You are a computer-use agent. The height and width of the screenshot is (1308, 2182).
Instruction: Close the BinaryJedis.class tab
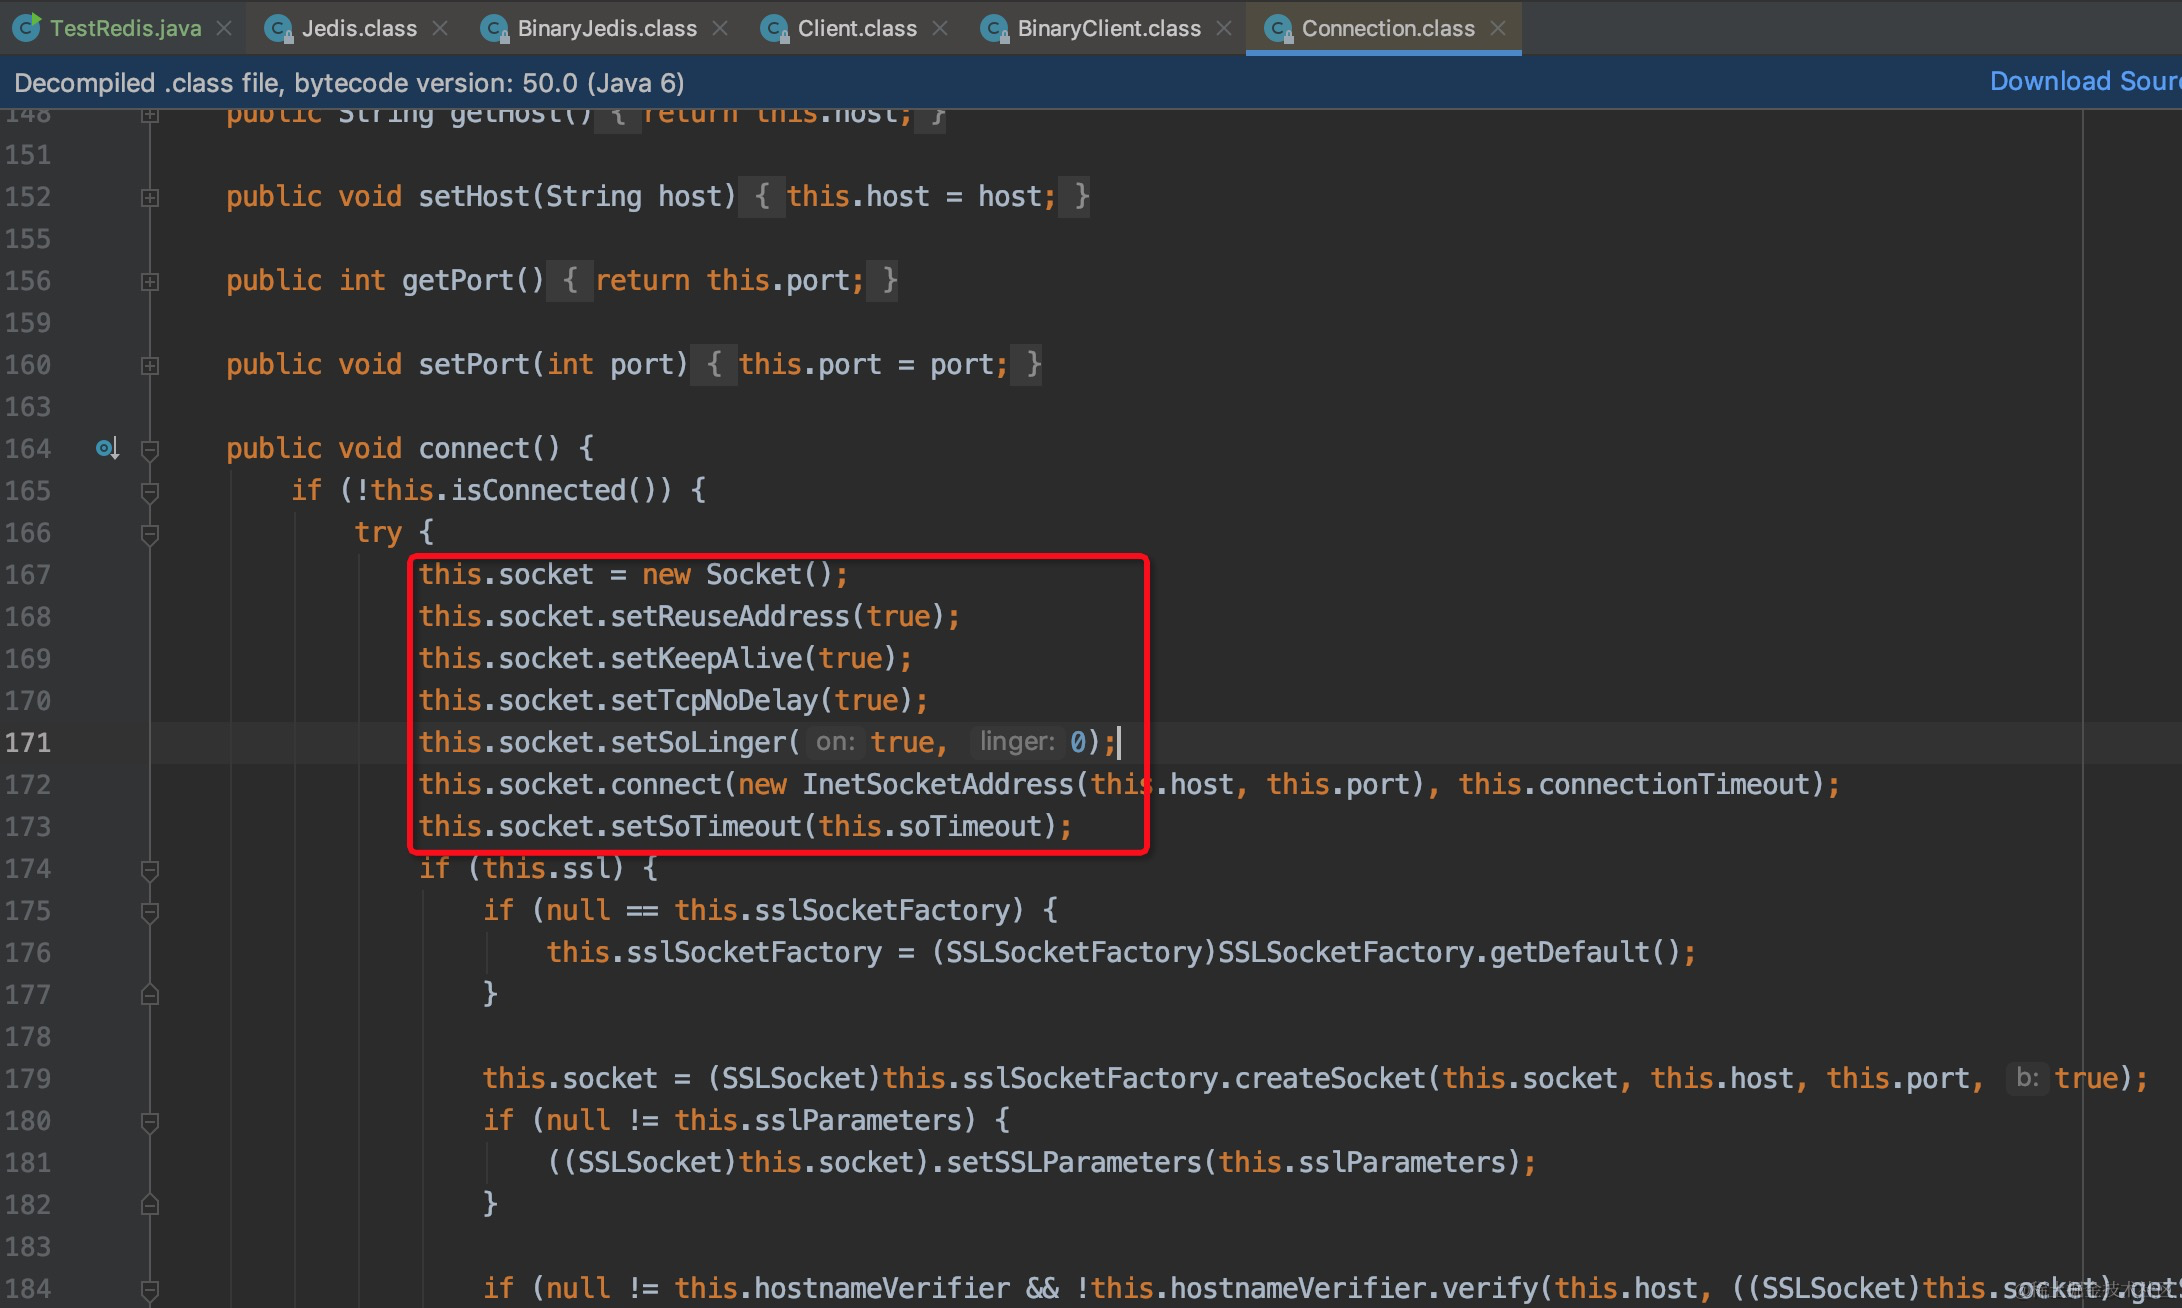click(720, 28)
